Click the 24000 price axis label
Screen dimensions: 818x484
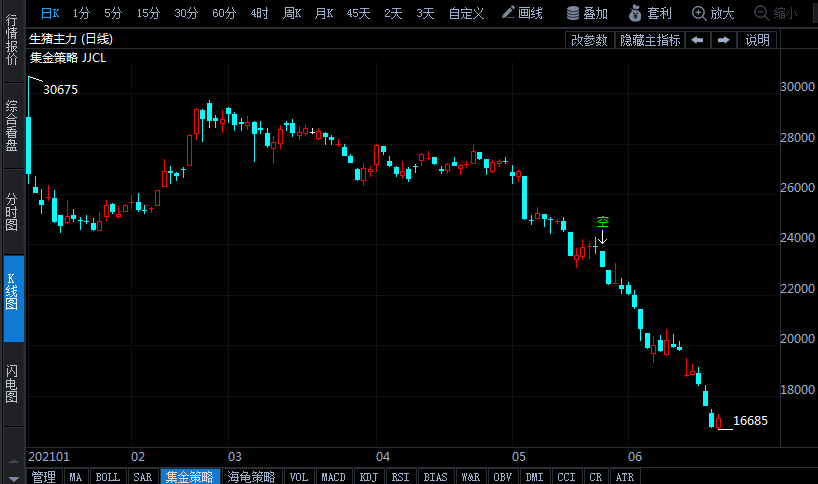(x=797, y=238)
